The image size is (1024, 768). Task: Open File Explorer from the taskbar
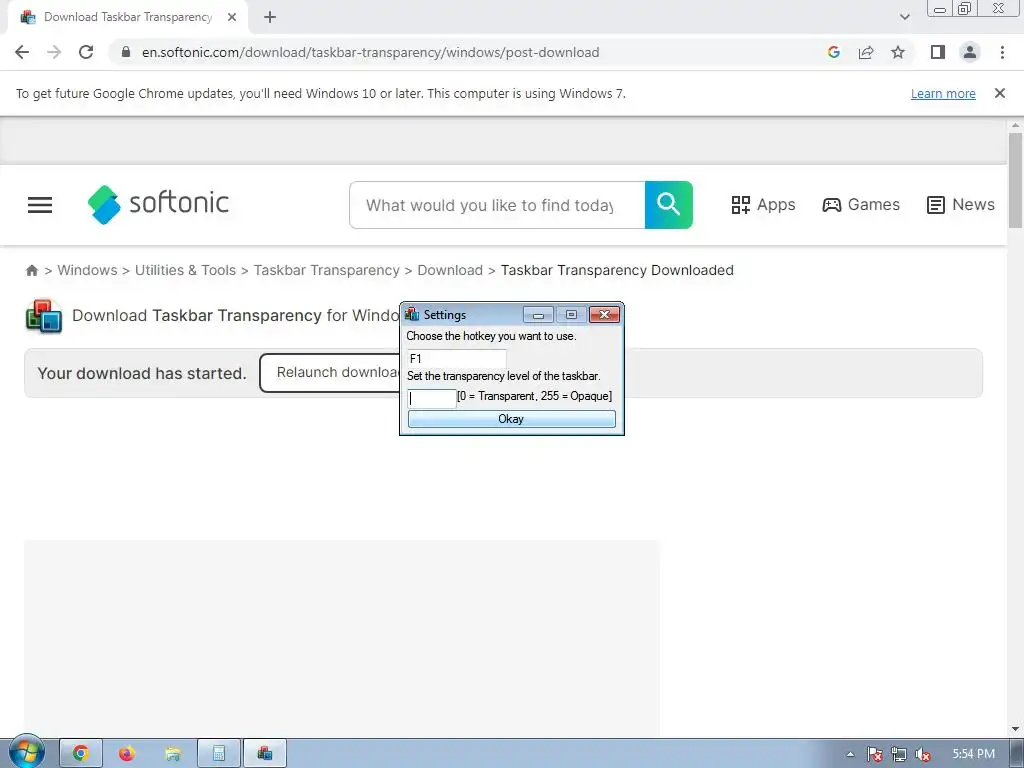[172, 754]
